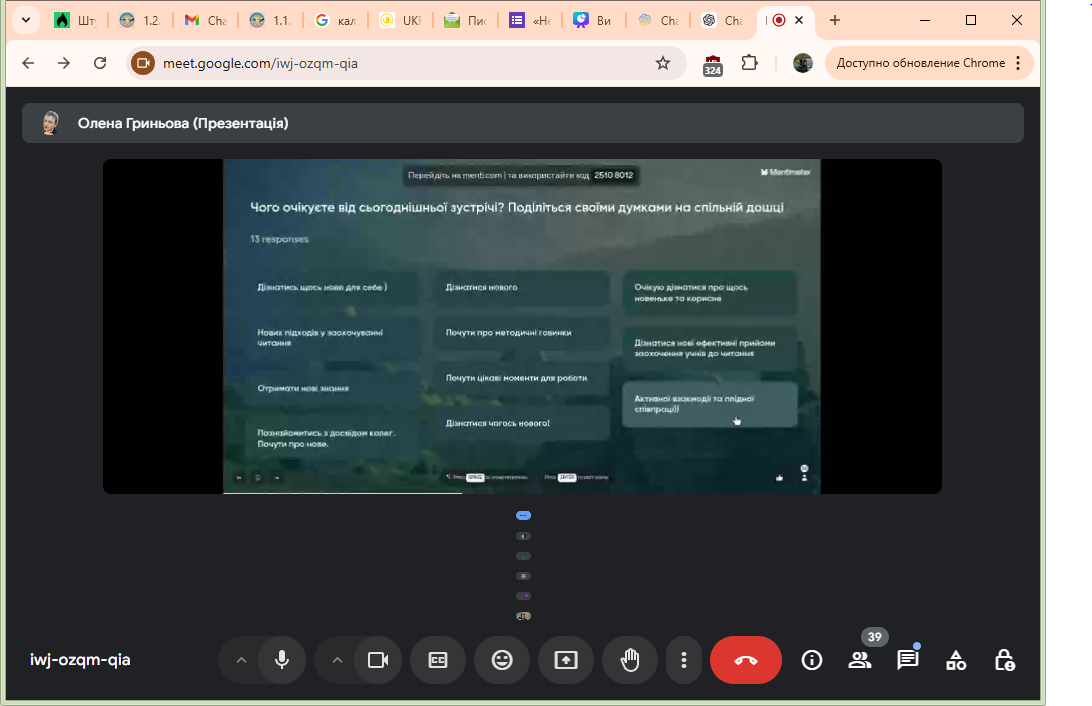Image resolution: width=1092 pixels, height=706 pixels.
Task: Turn off the camera
Action: [378, 660]
